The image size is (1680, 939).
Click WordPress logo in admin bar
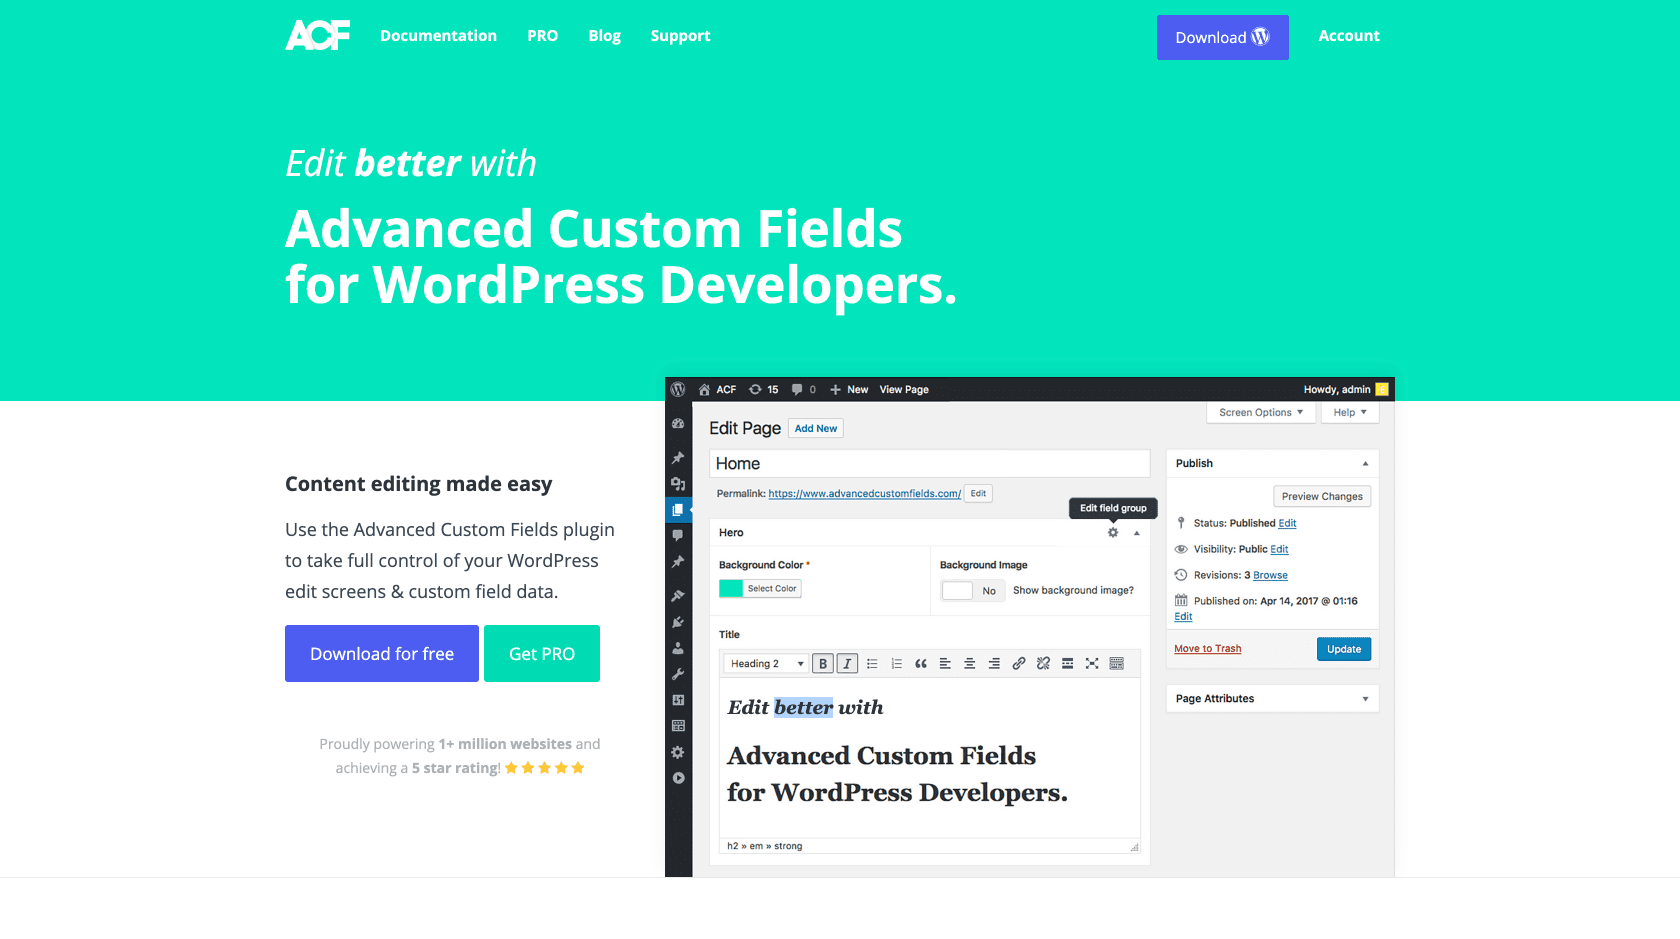(678, 389)
